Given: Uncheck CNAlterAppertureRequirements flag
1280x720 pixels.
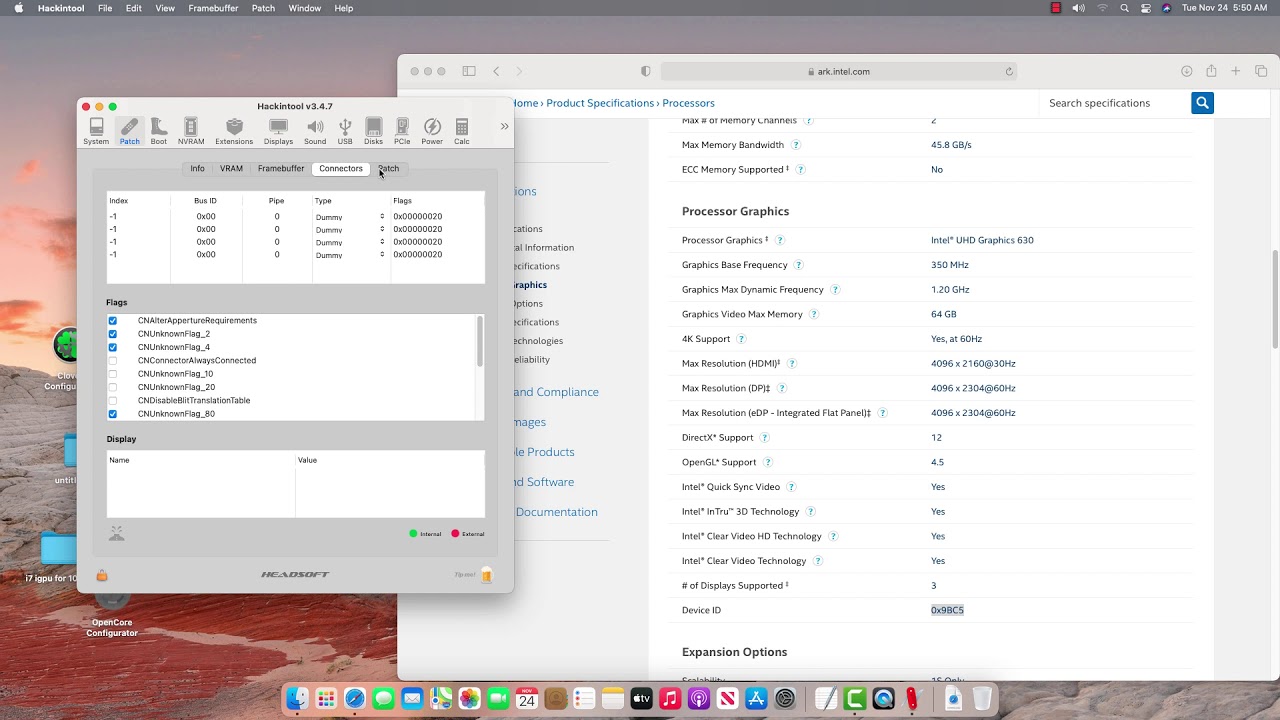Looking at the screenshot, I should click(113, 321).
